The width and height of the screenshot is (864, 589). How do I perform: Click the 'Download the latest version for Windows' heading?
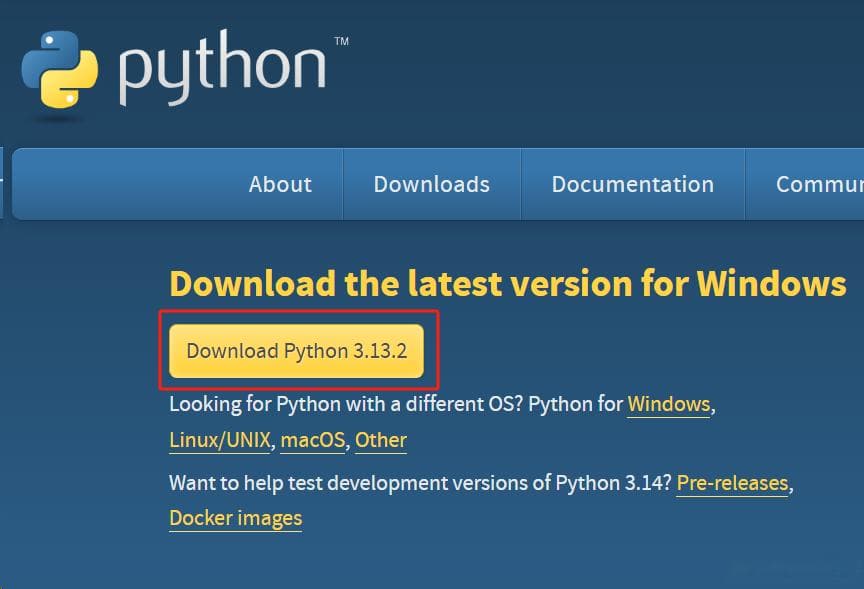(x=507, y=284)
